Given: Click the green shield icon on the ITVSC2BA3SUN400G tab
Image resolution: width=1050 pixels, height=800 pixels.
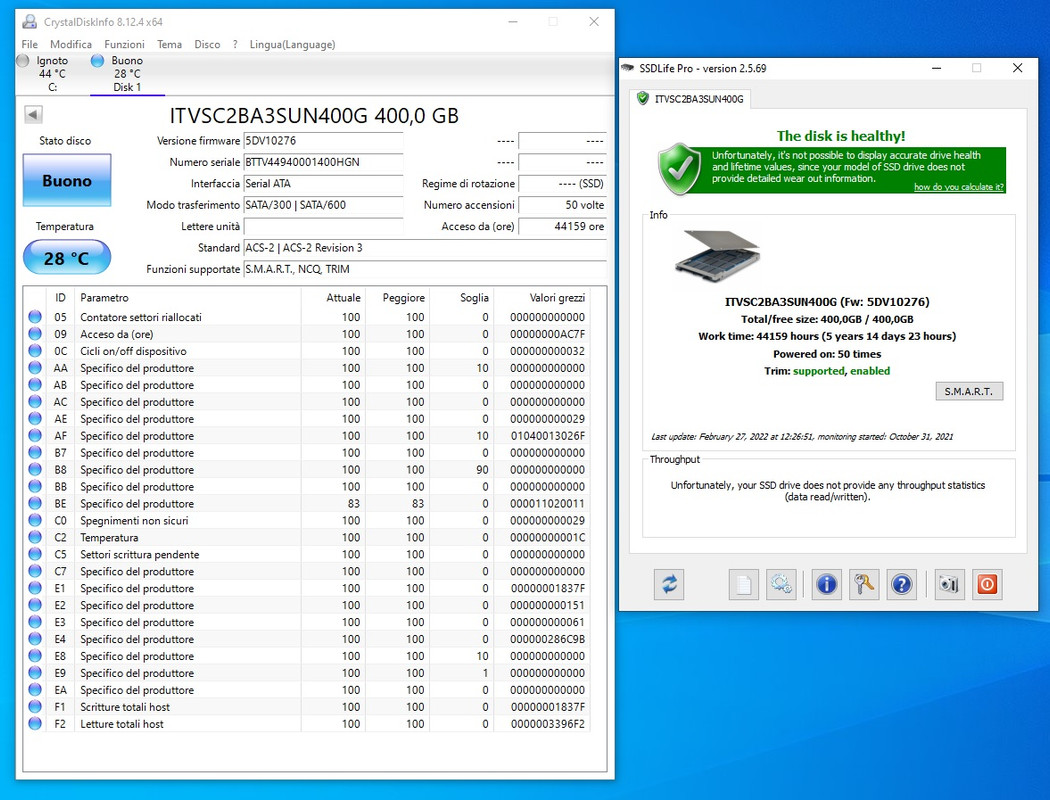Looking at the screenshot, I should point(643,98).
